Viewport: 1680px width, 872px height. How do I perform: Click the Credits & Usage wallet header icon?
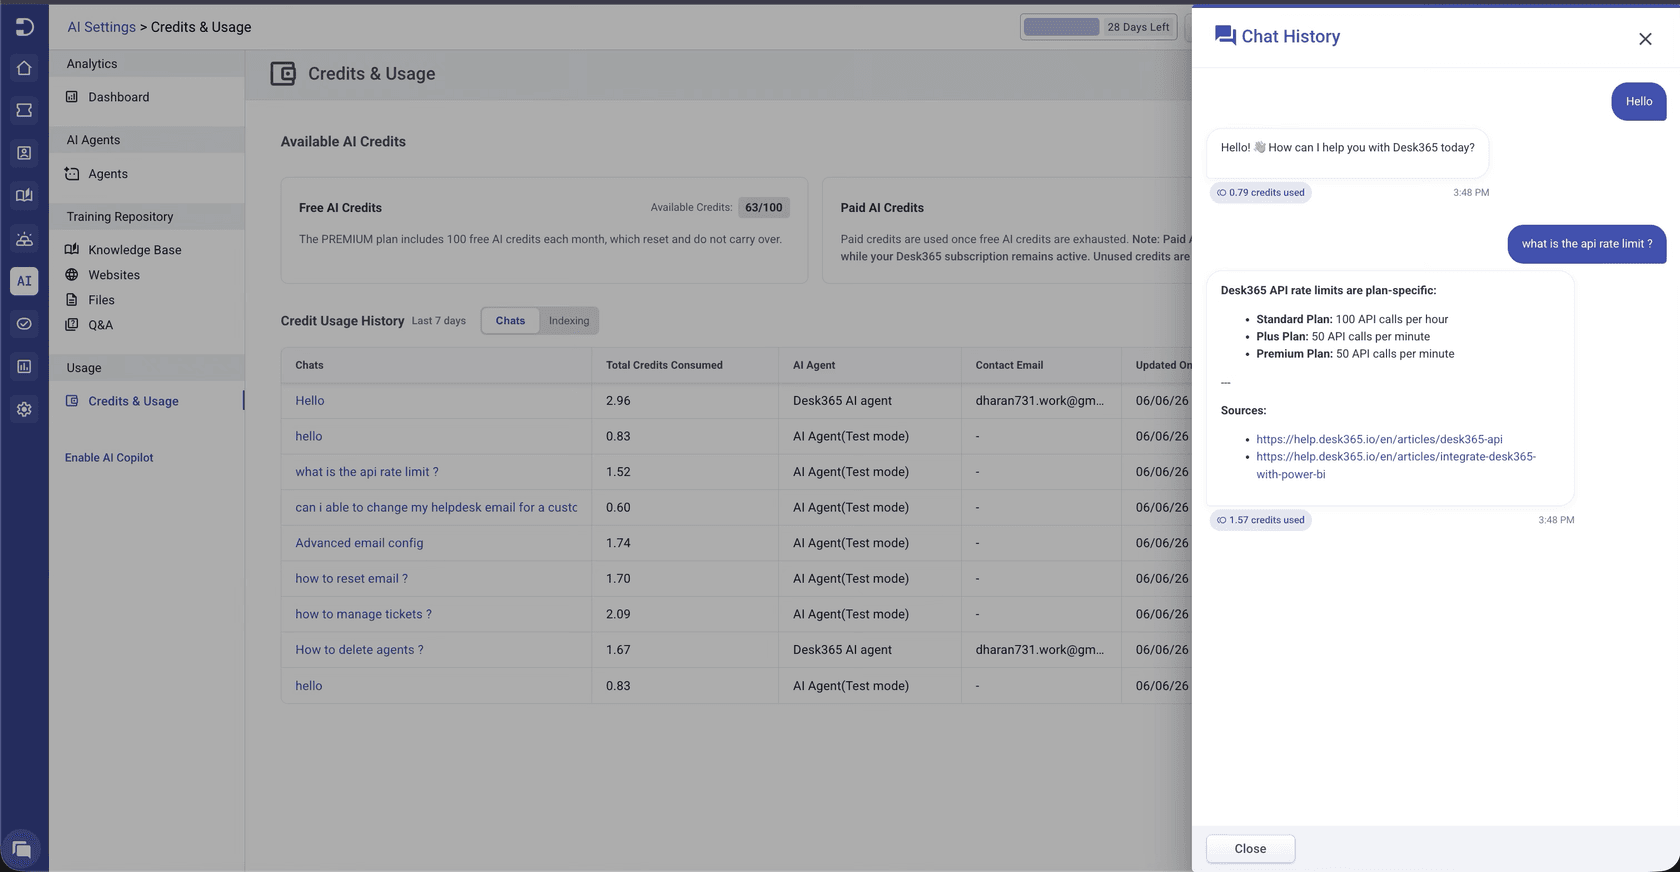coord(283,74)
